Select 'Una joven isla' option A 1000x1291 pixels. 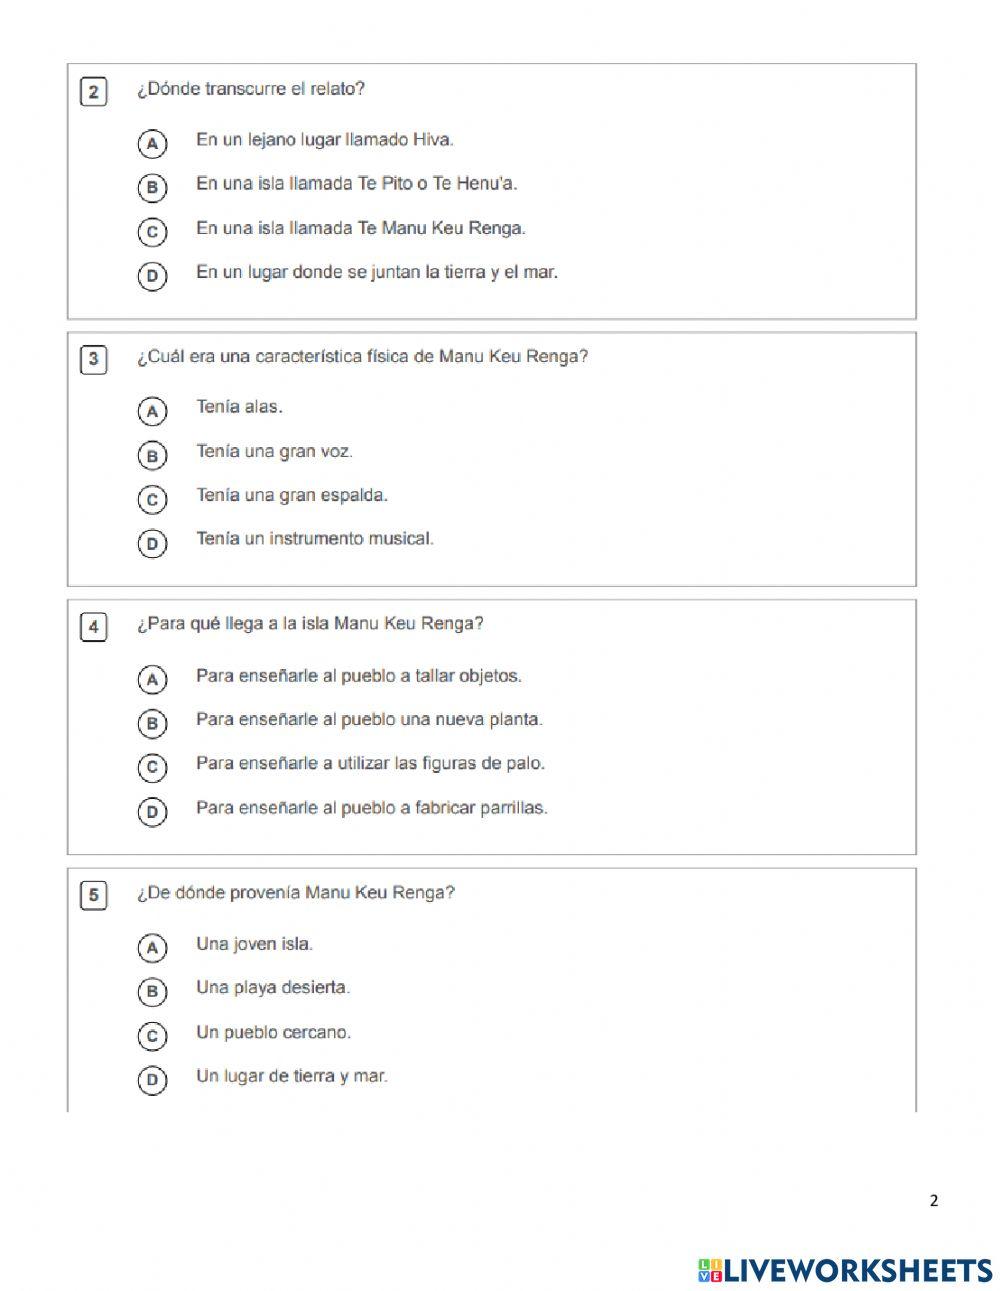pos(152,947)
